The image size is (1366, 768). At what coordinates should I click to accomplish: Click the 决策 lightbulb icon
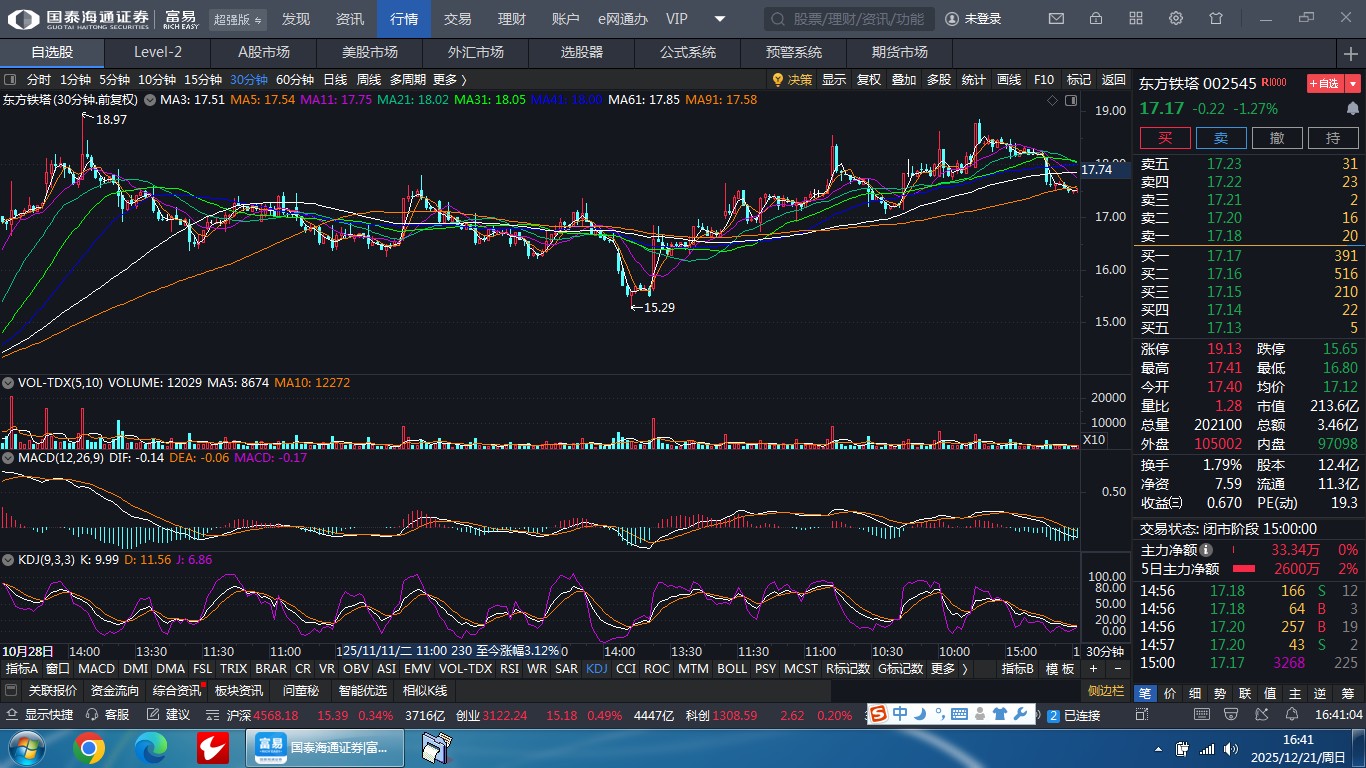778,80
